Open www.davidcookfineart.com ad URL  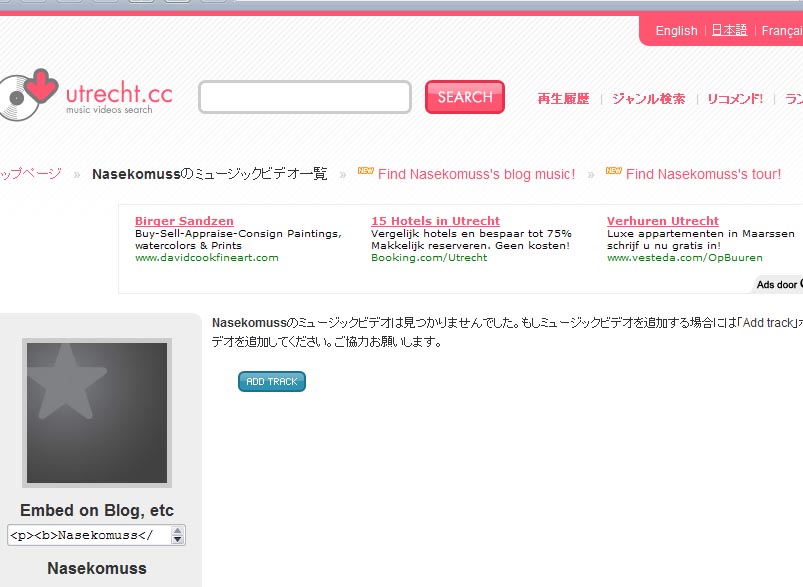tap(207, 258)
